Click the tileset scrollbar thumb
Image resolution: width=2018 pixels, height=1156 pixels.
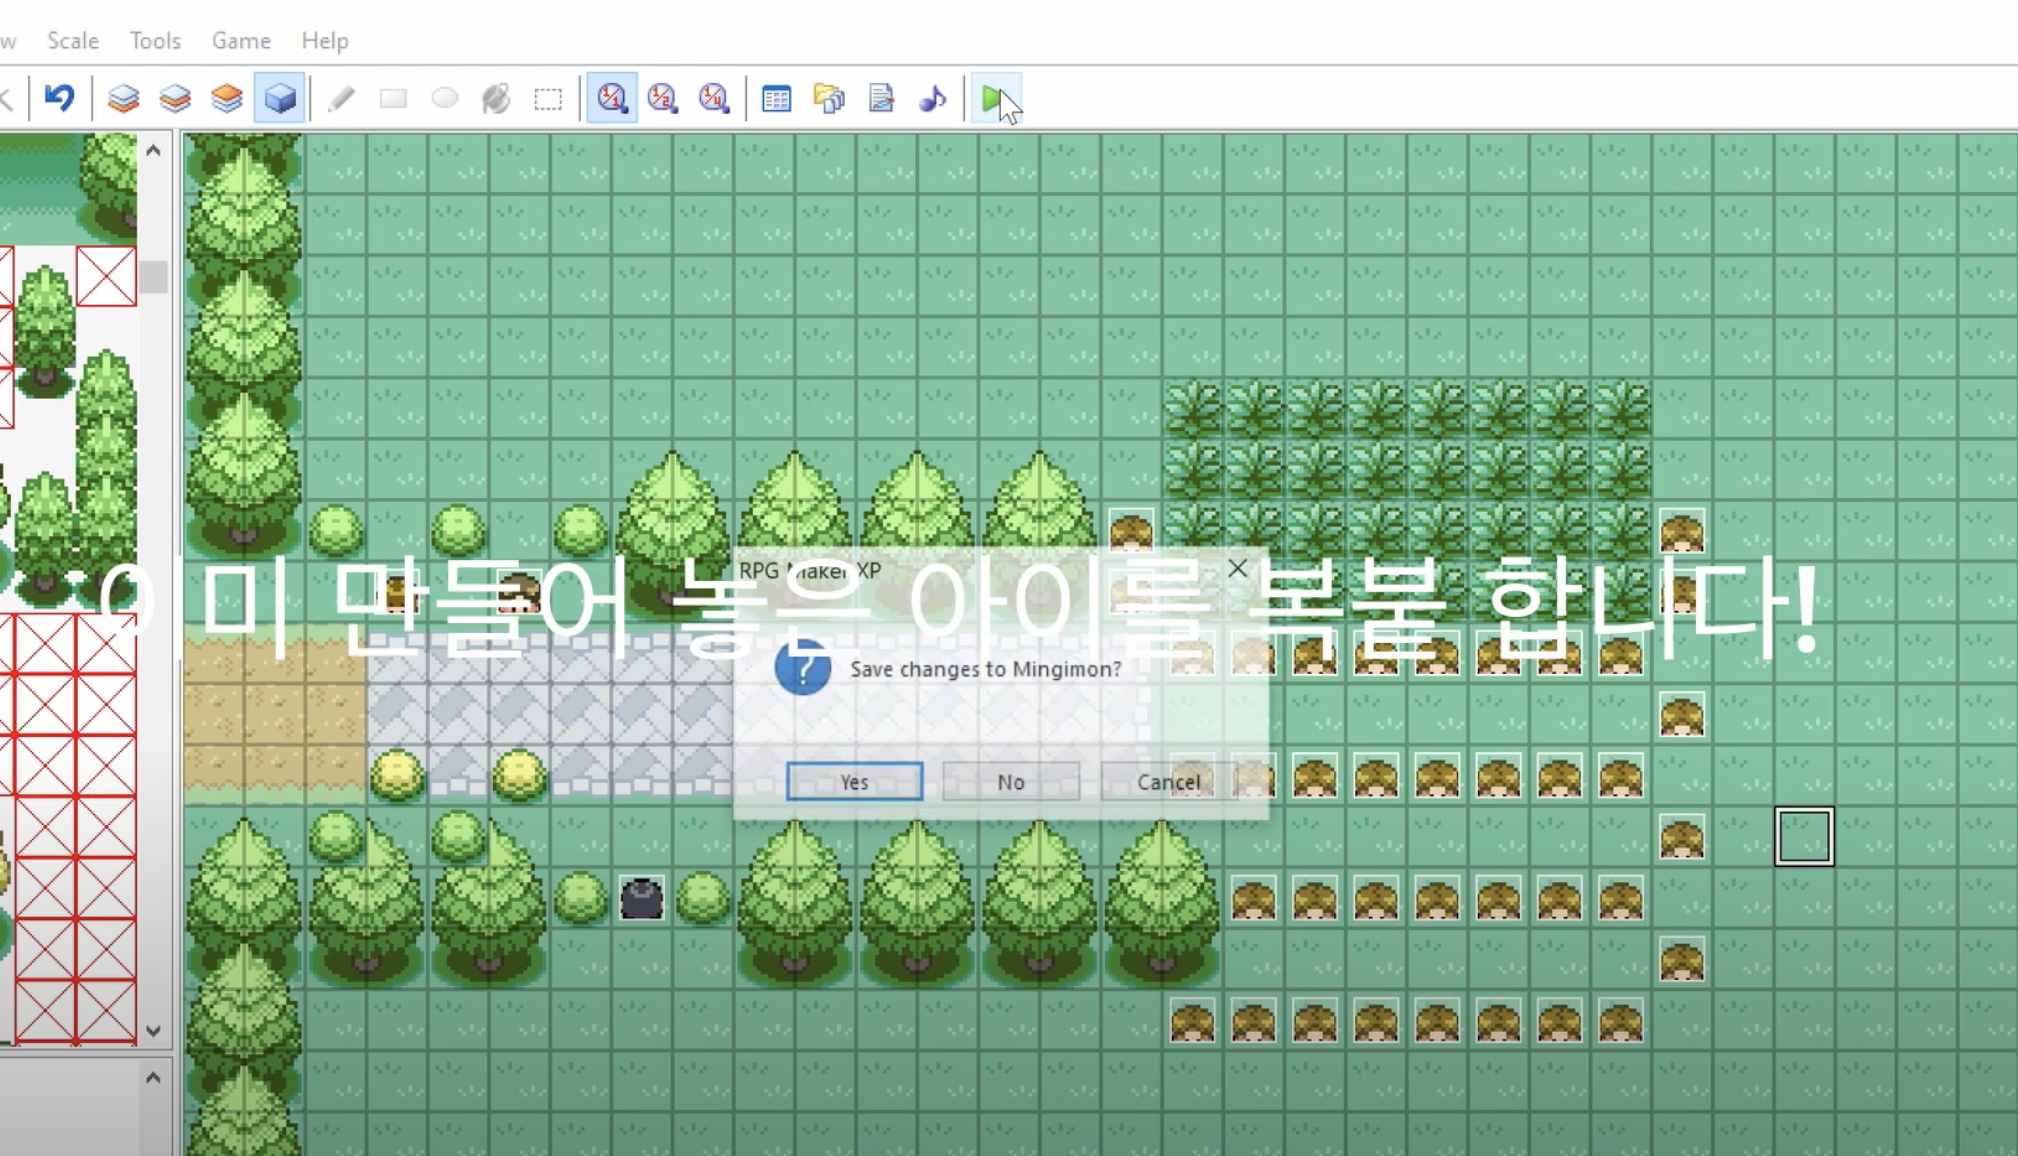pos(153,277)
